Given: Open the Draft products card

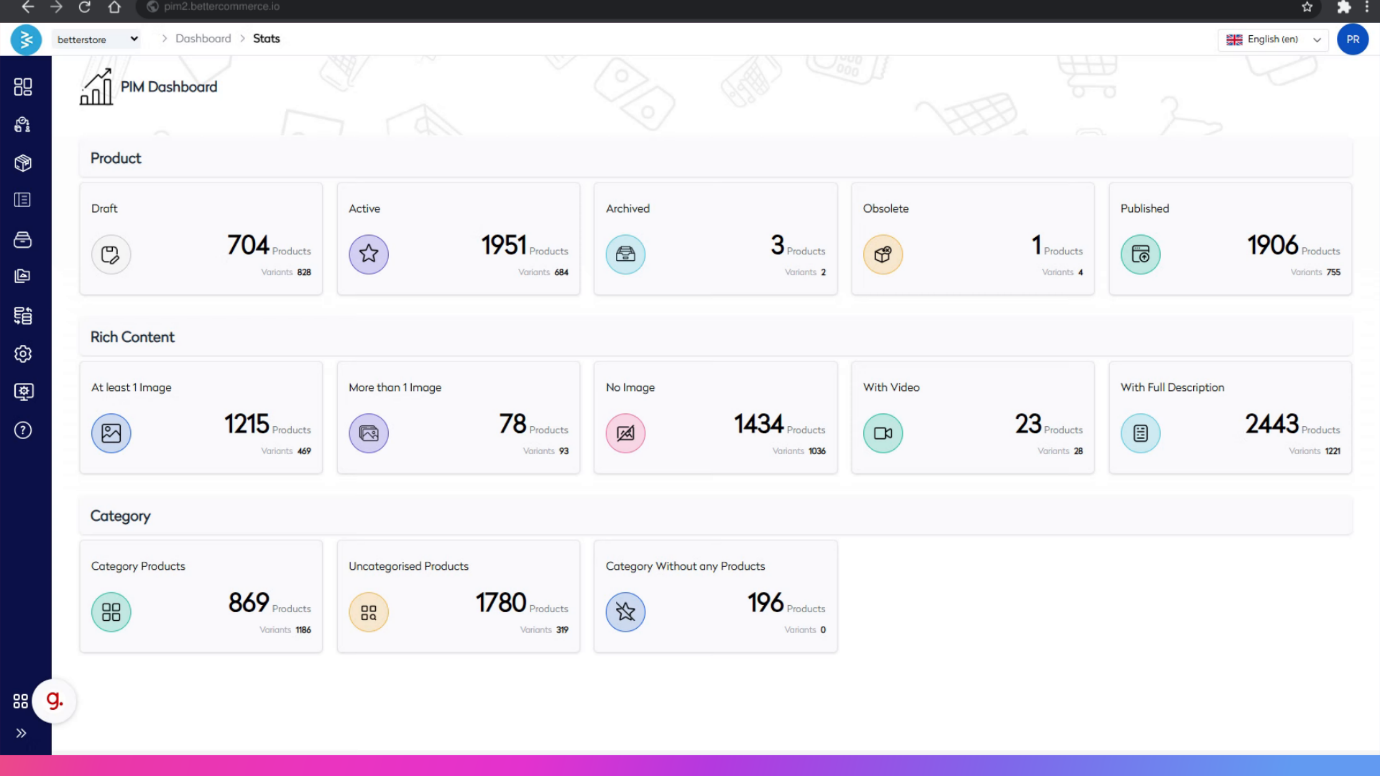Looking at the screenshot, I should (x=201, y=239).
